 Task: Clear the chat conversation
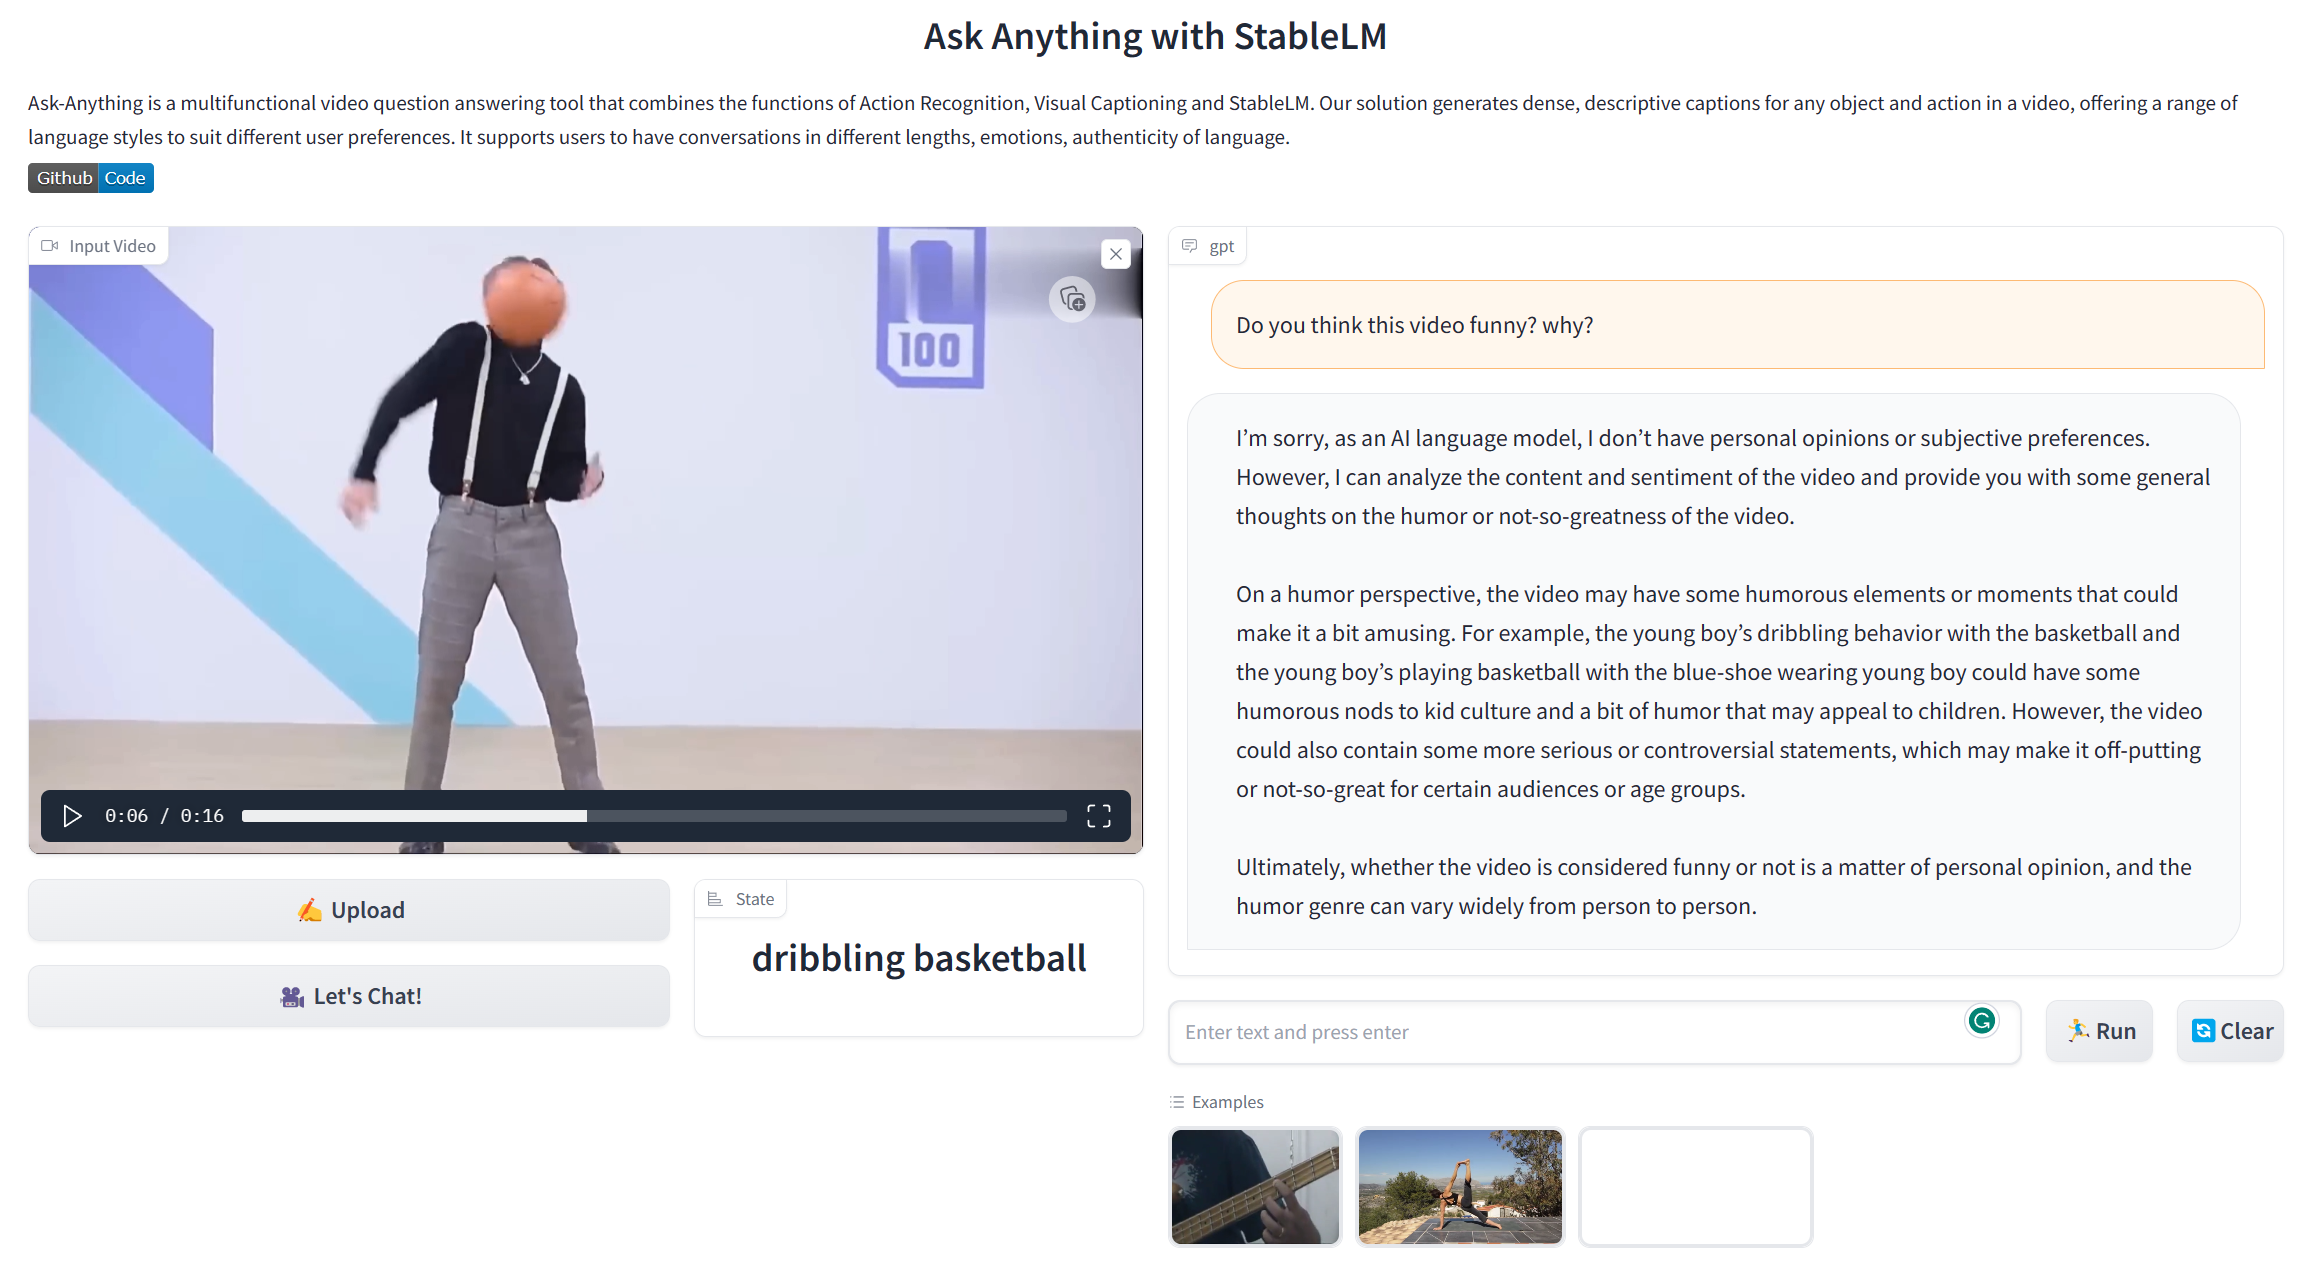[x=2231, y=1031]
